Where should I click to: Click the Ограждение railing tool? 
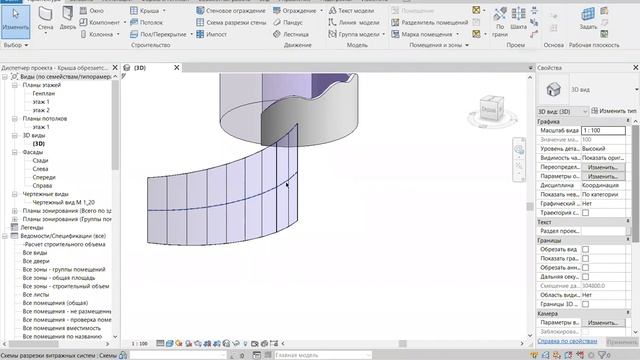[294, 10]
